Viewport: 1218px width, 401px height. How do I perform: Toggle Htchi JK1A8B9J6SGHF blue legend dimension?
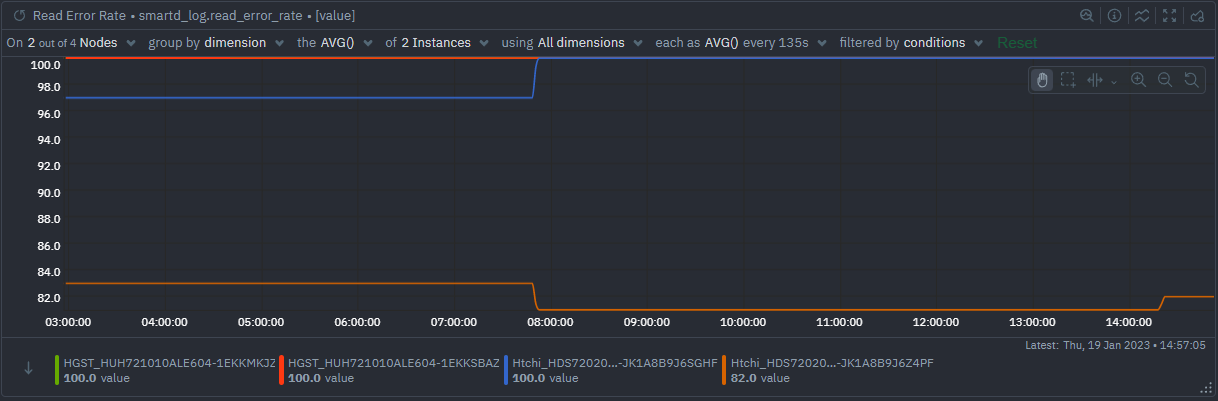point(612,370)
